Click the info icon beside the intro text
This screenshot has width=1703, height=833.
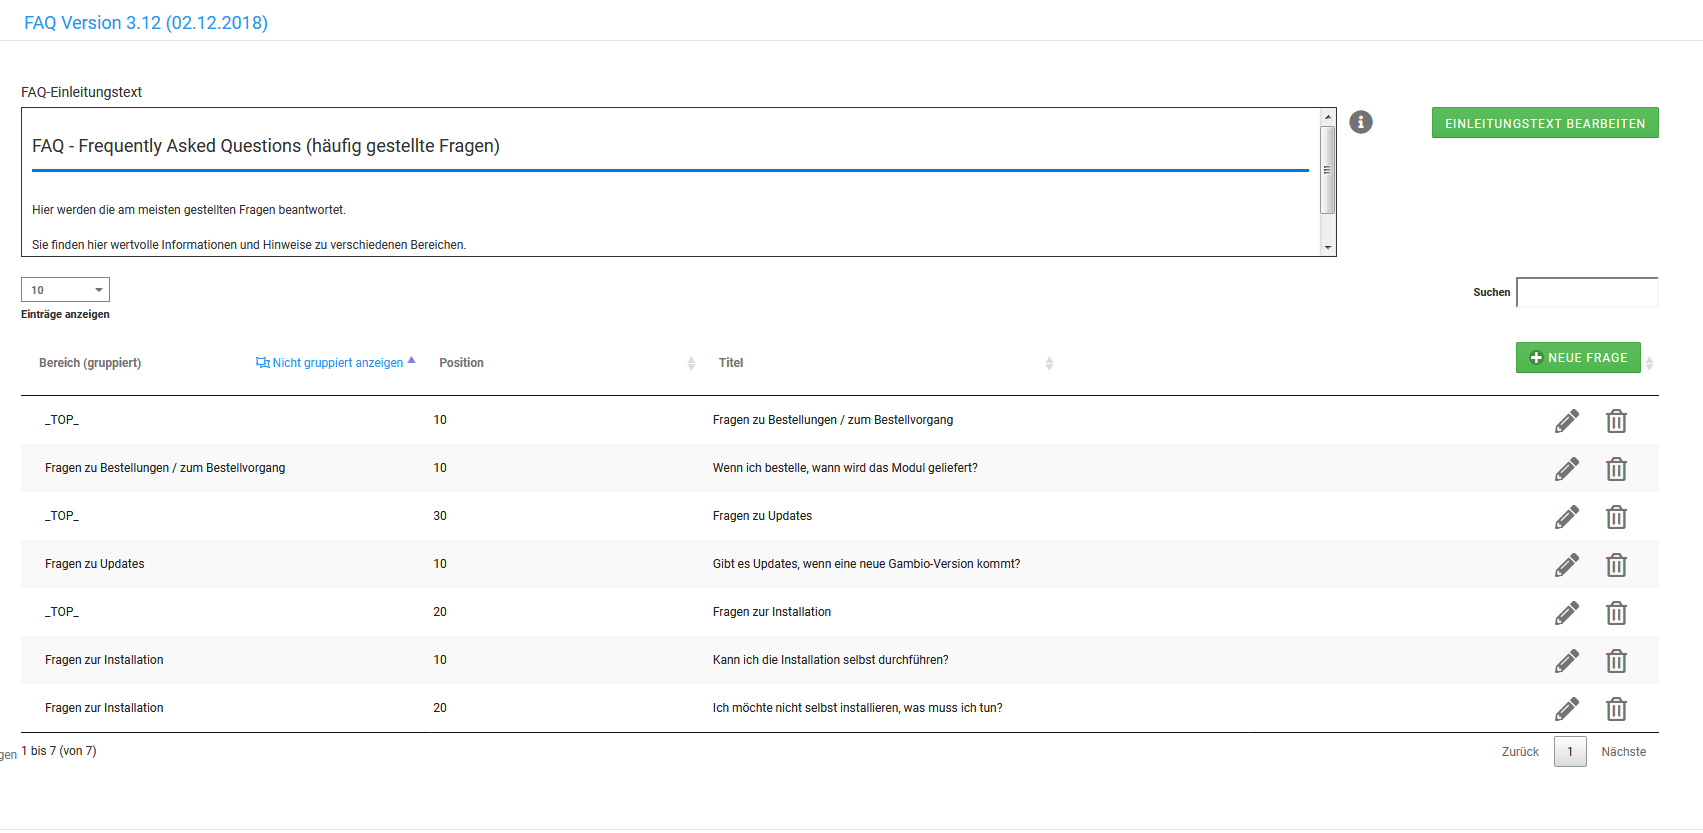point(1360,122)
